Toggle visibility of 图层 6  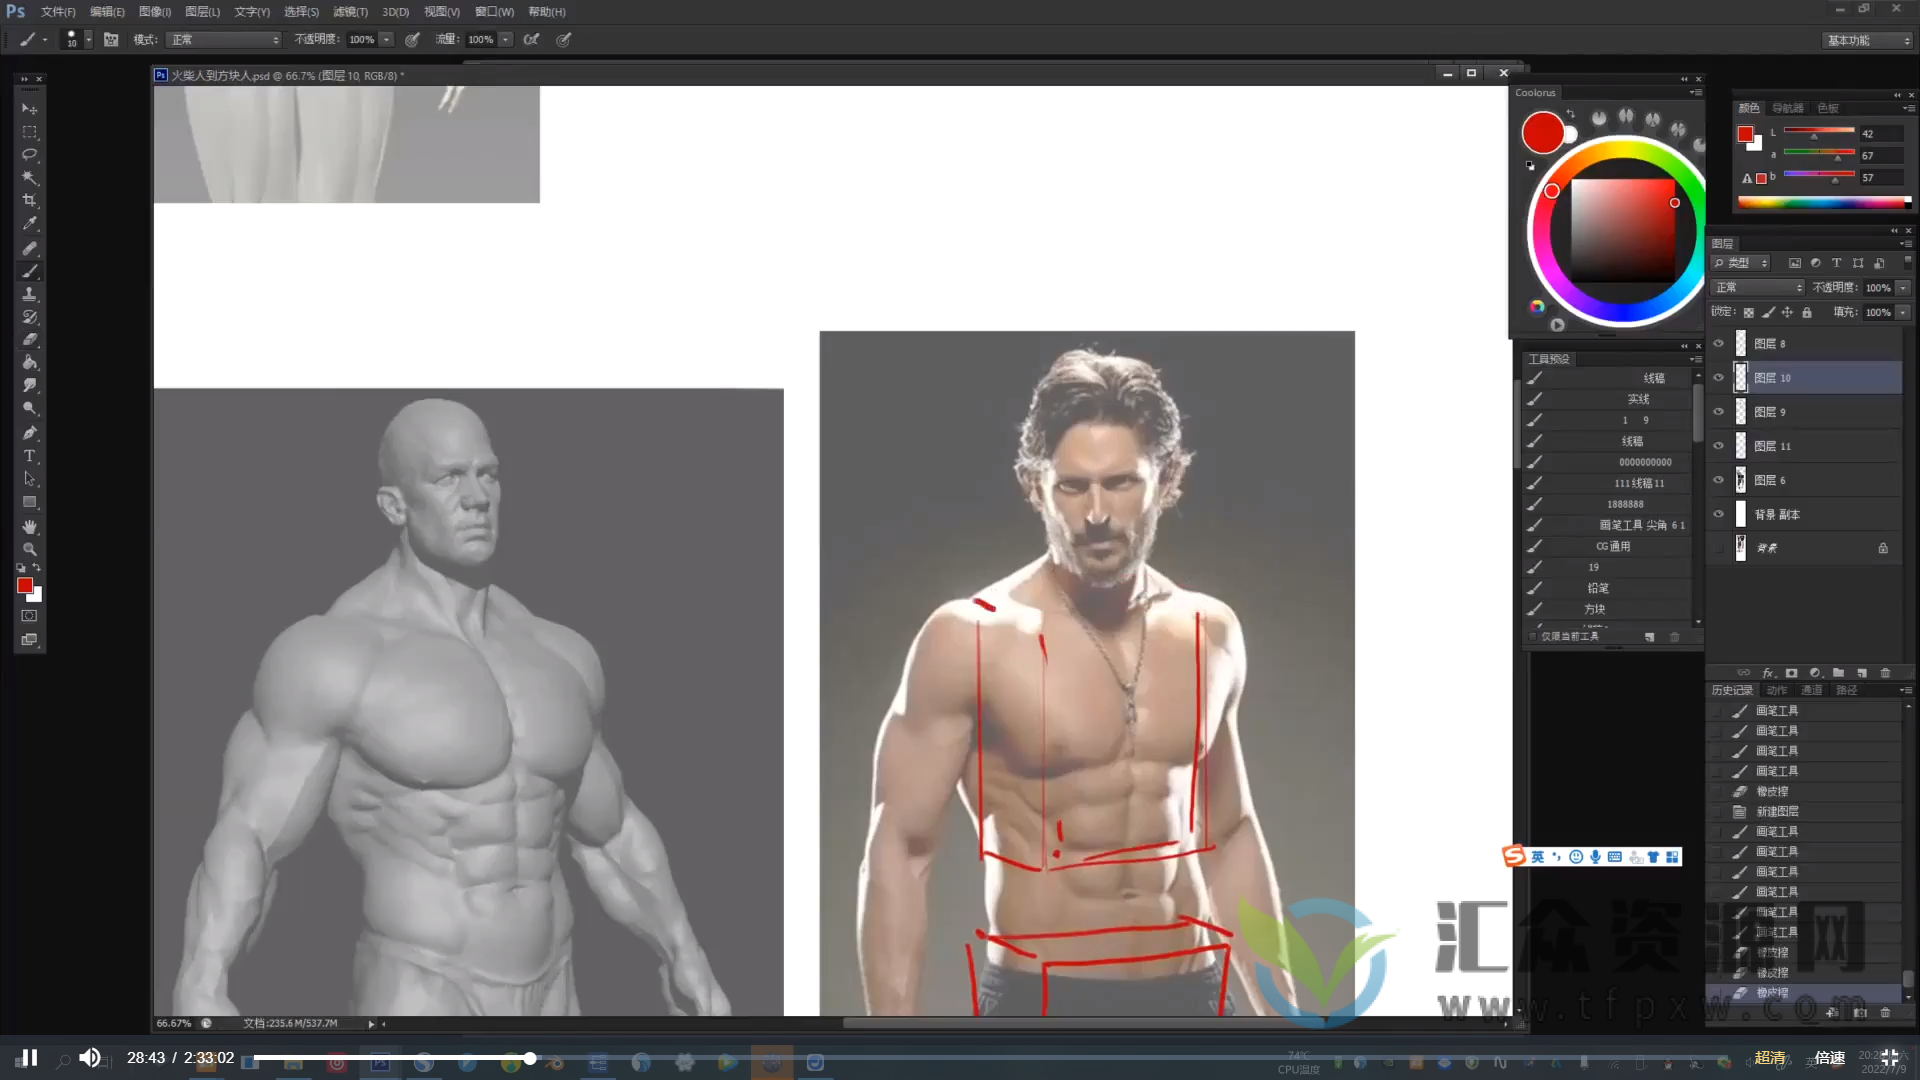click(x=1718, y=481)
